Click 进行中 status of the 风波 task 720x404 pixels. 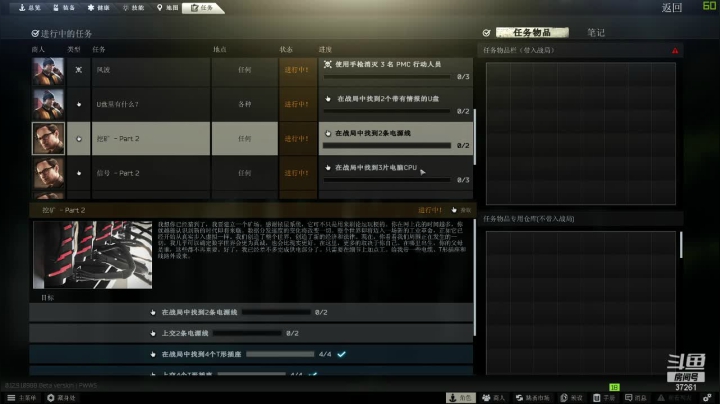(x=297, y=70)
